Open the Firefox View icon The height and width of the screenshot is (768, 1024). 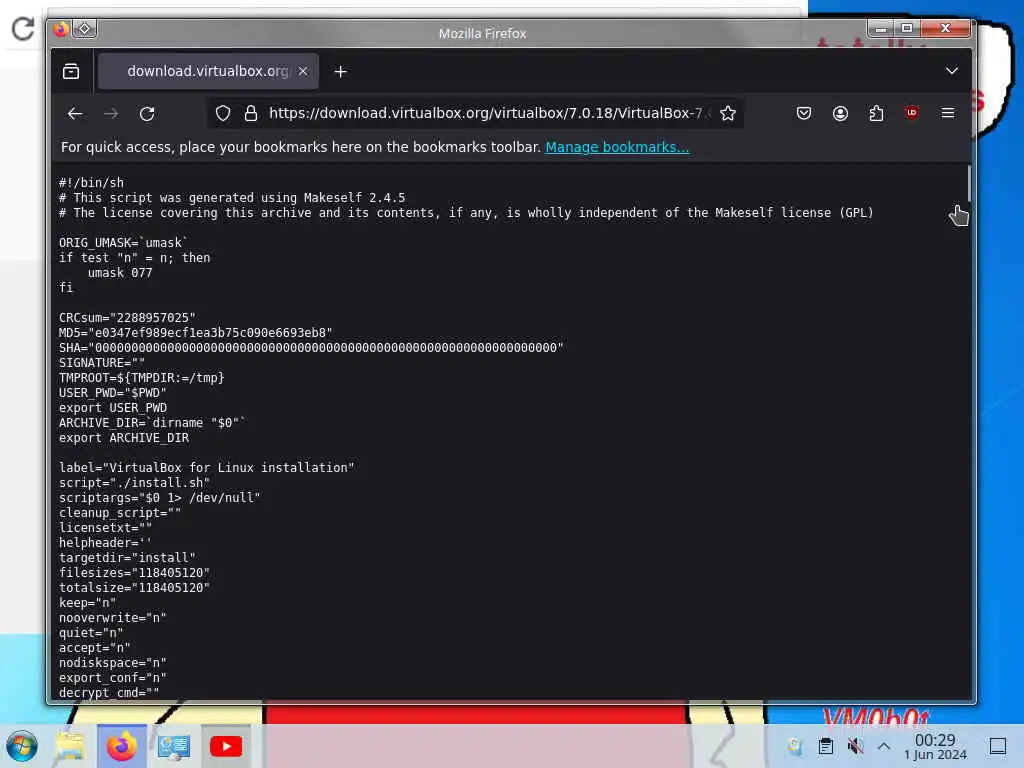point(71,71)
